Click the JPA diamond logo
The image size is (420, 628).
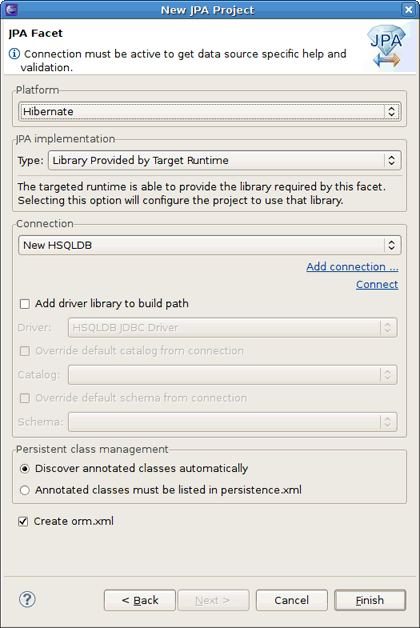pos(386,46)
